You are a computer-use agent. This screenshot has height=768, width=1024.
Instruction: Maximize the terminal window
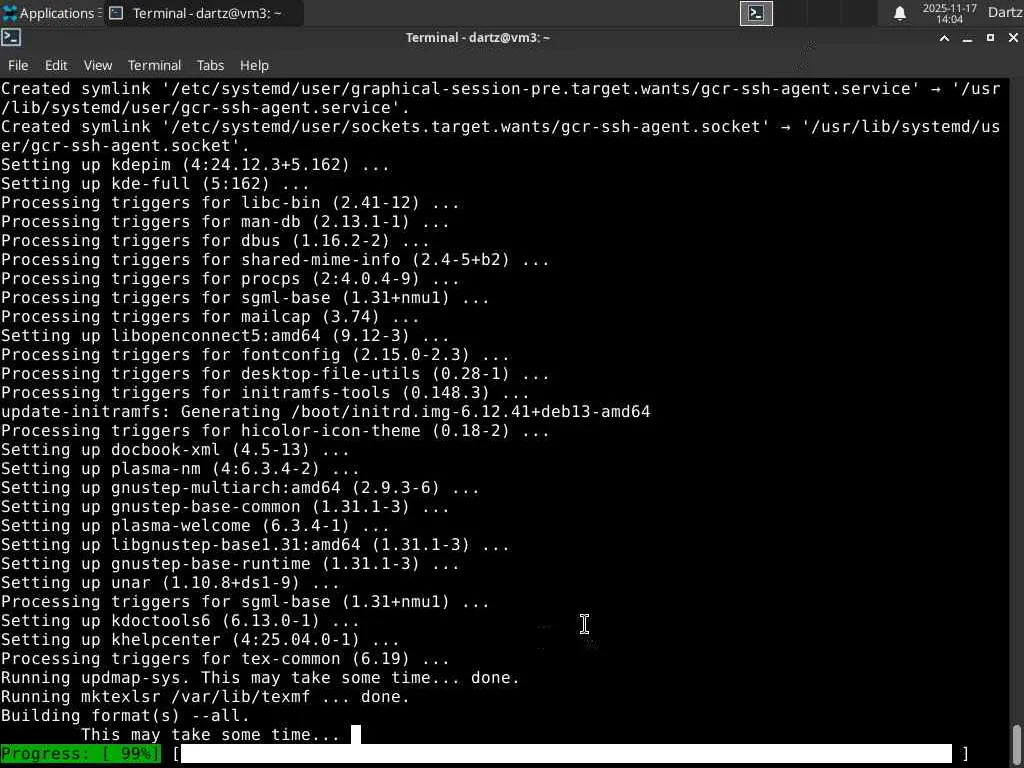coord(990,38)
